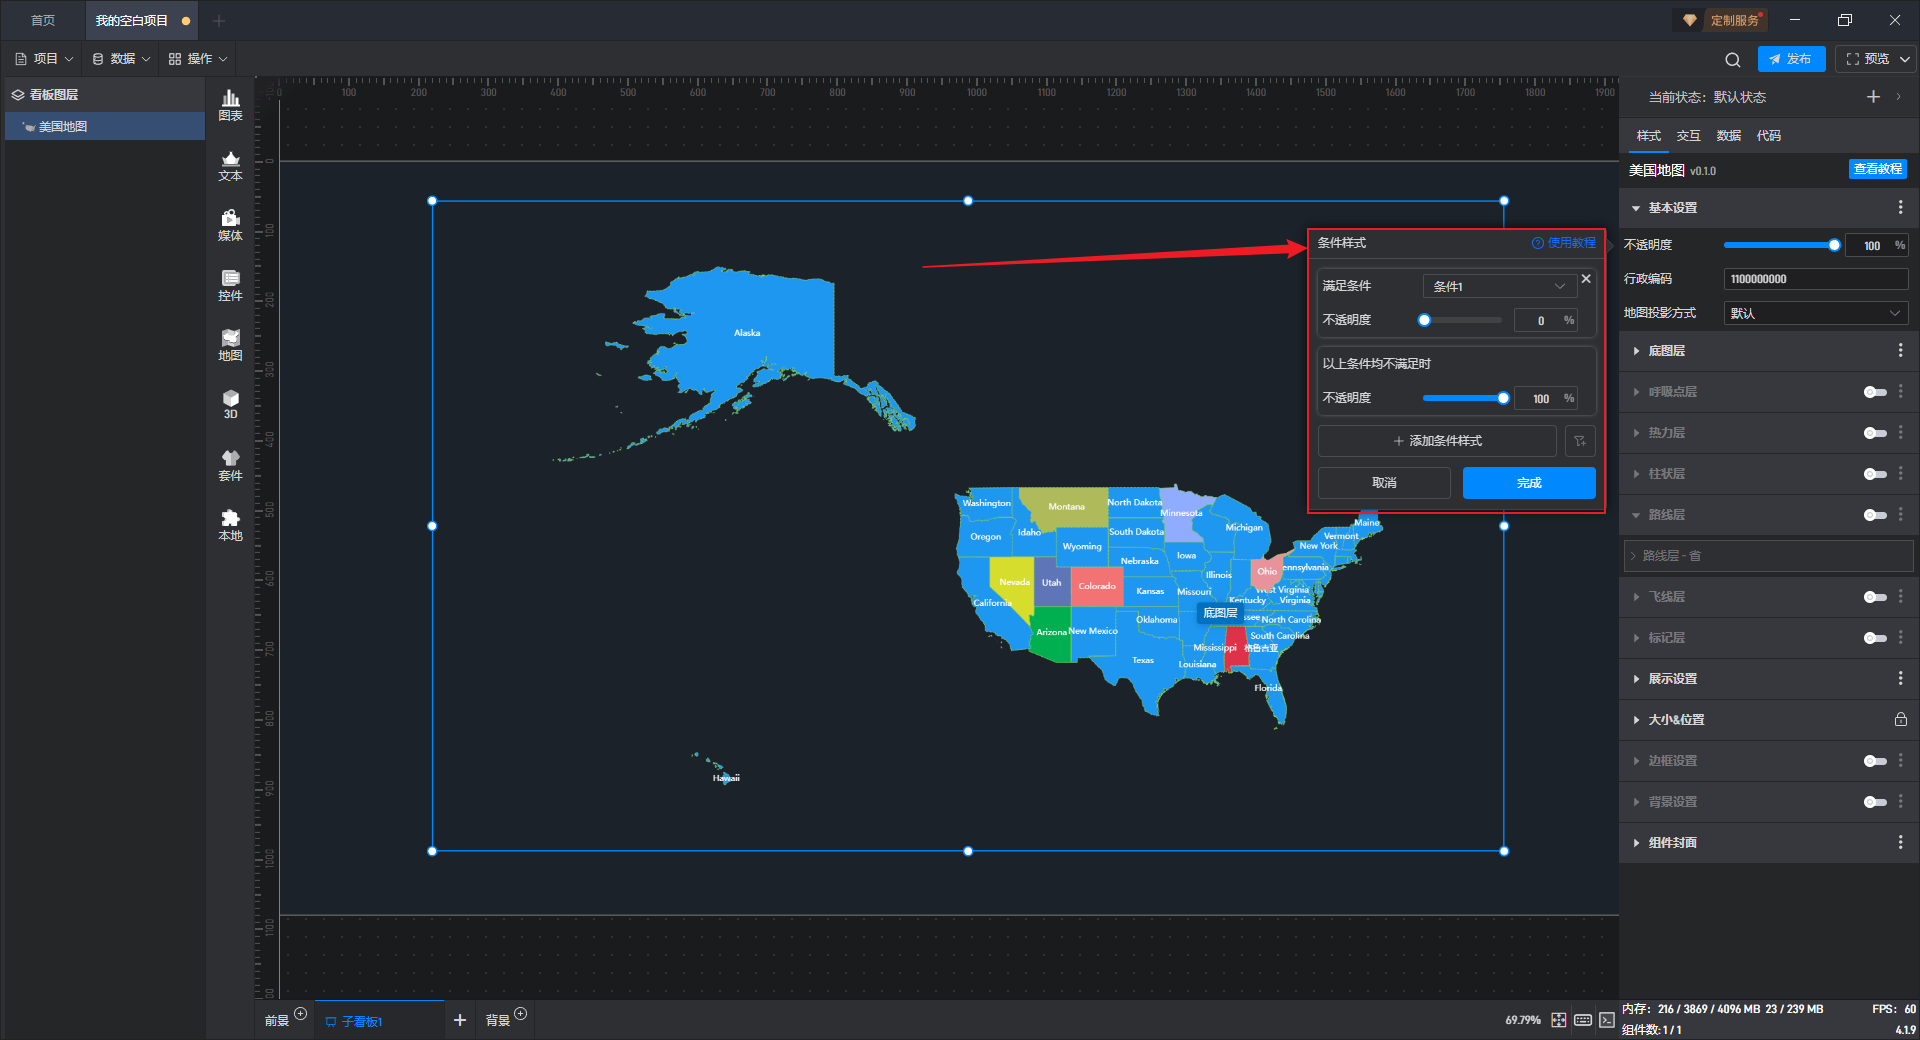1920x1040 pixels.
Task: Click the 添加条件样式 button
Action: (x=1437, y=441)
